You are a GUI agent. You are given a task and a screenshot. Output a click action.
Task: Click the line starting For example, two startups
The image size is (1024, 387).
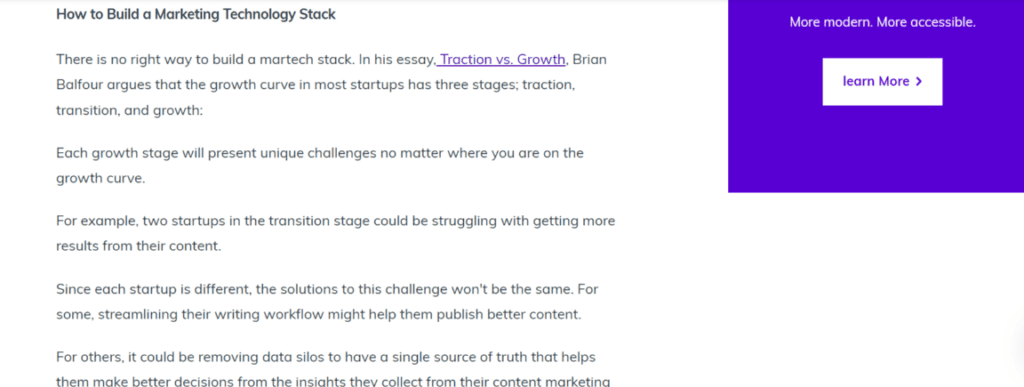point(336,221)
